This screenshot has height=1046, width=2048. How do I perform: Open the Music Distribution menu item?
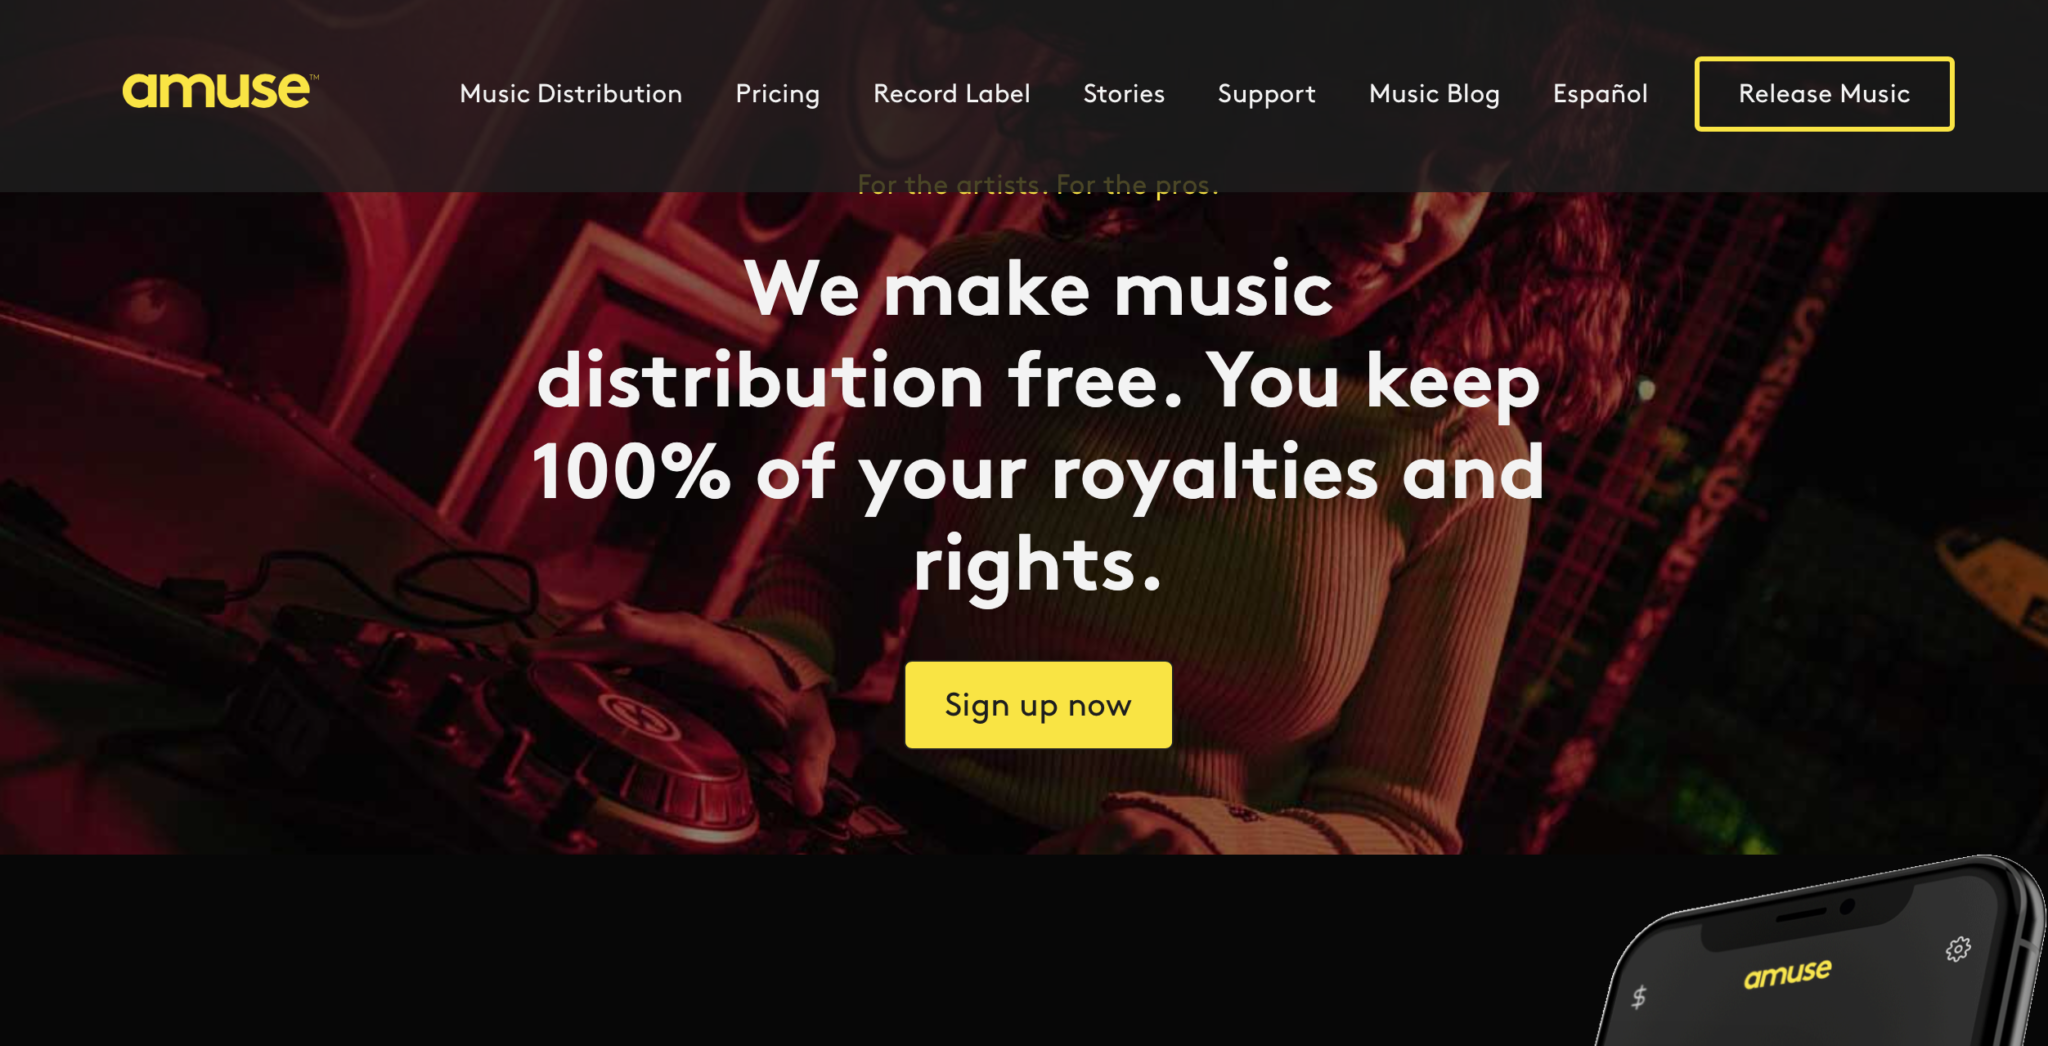[x=571, y=94]
